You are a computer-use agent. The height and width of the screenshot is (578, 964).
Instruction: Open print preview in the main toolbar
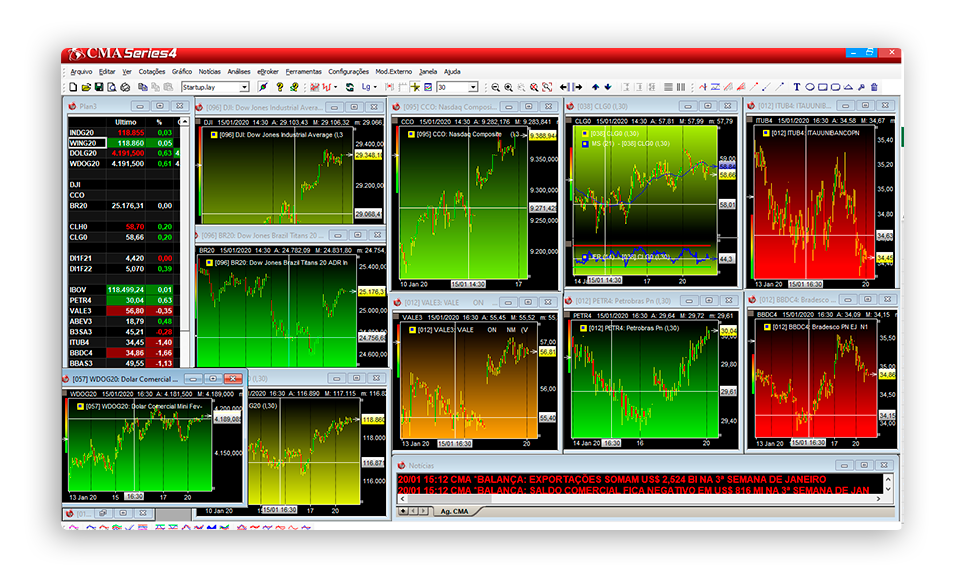point(112,87)
